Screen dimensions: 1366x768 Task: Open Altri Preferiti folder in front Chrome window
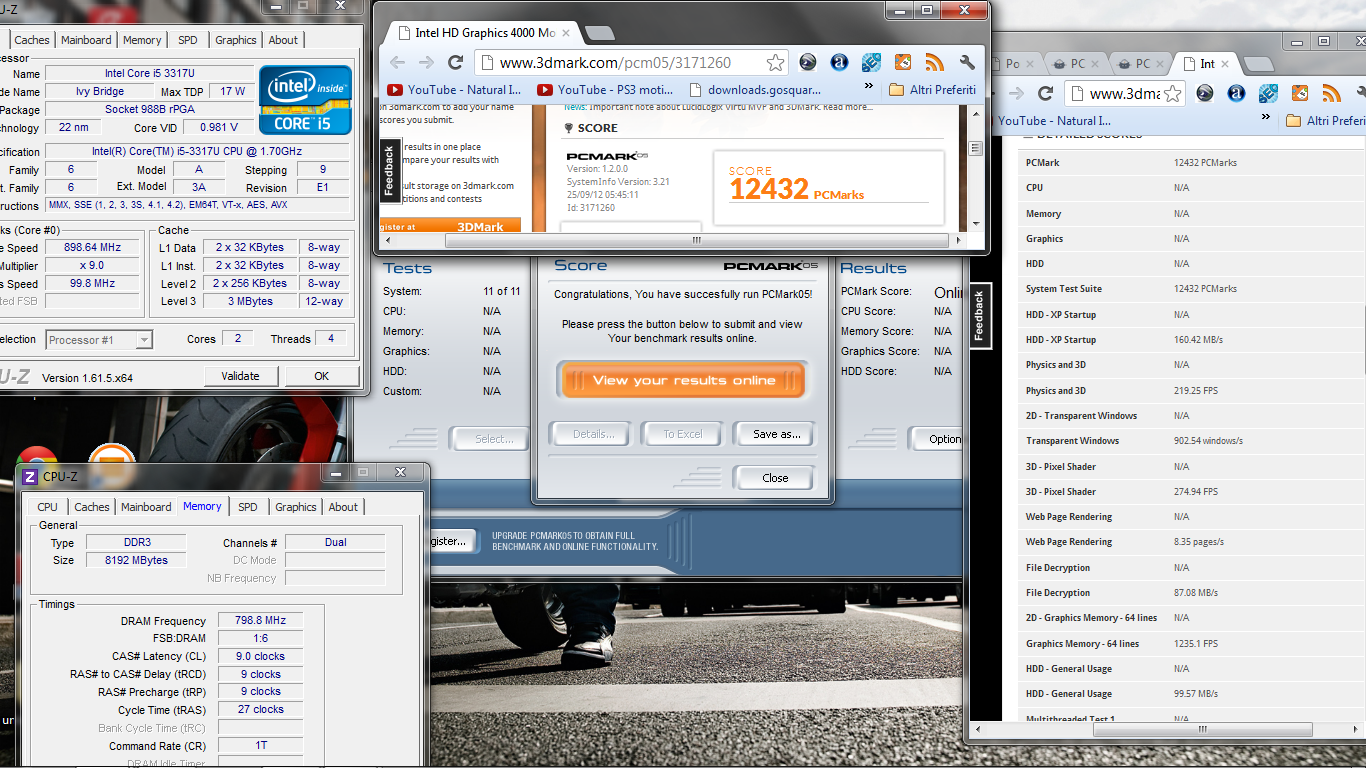(x=931, y=89)
